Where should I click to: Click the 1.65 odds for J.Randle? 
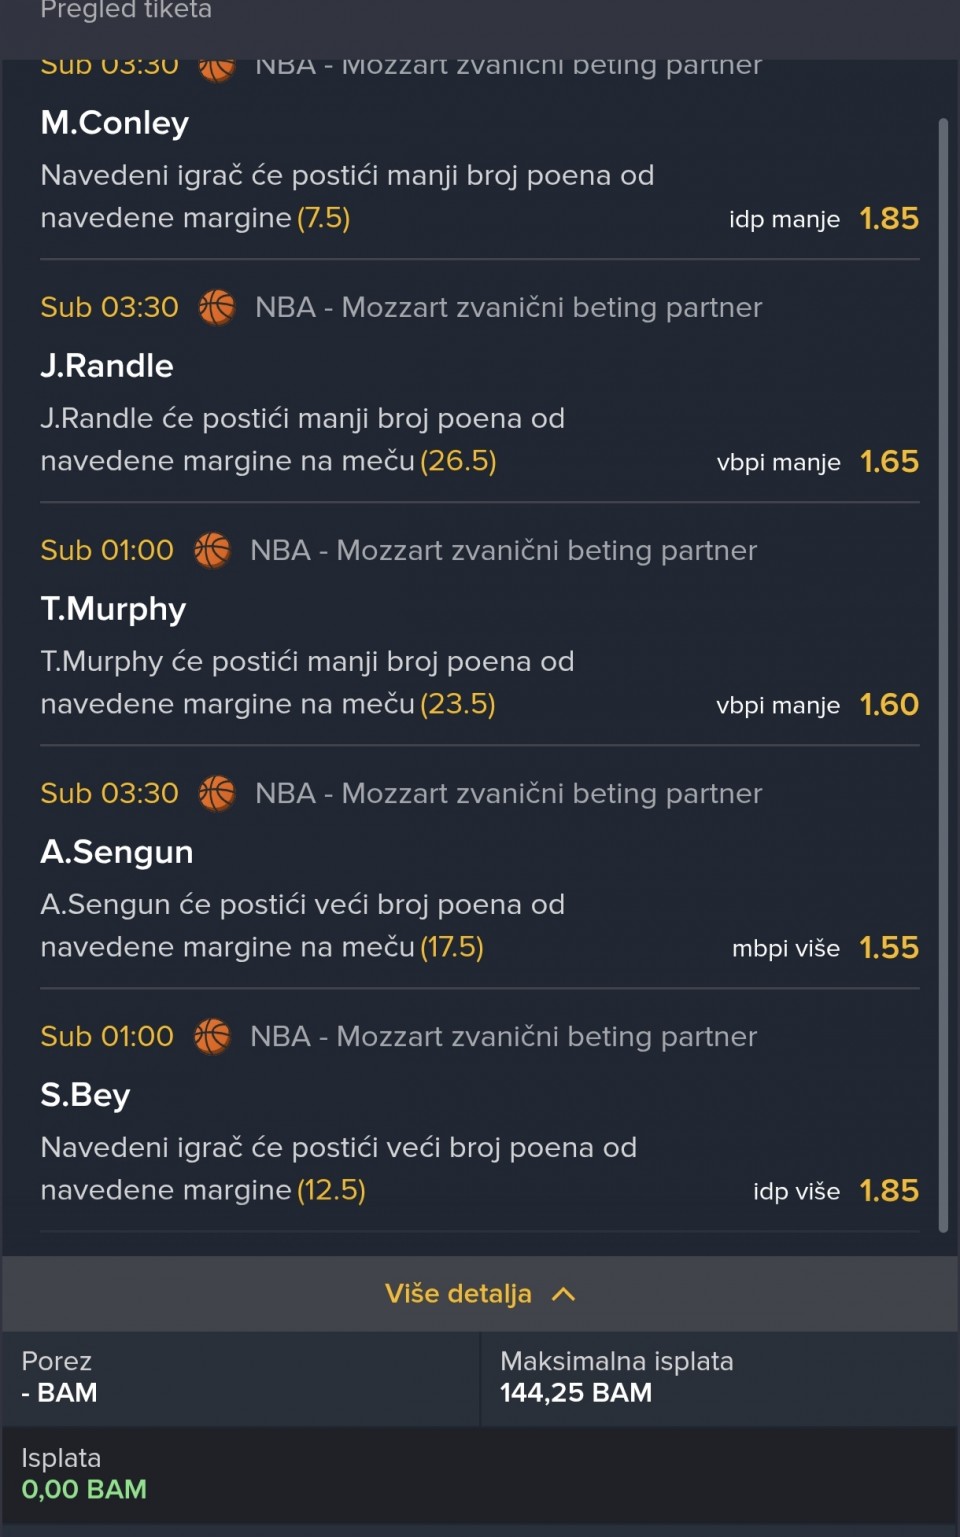tap(889, 461)
